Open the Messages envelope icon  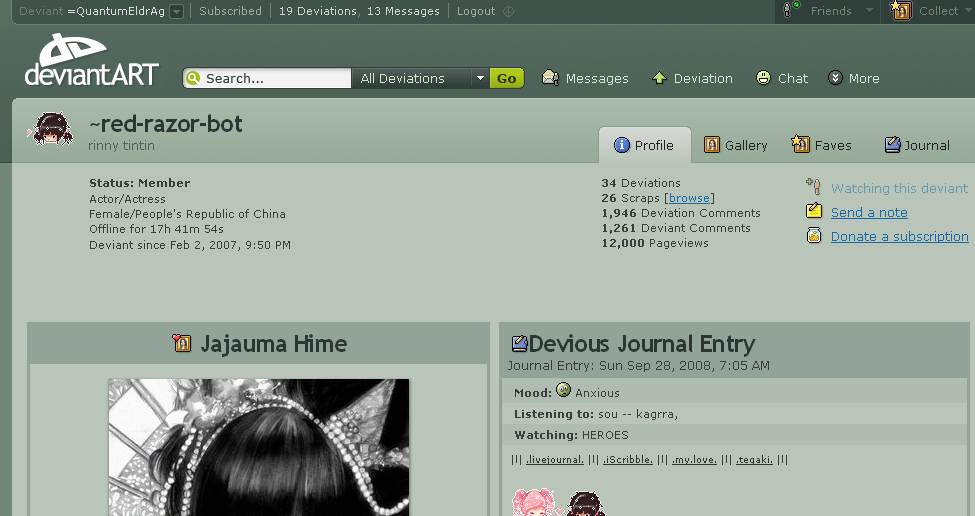550,78
